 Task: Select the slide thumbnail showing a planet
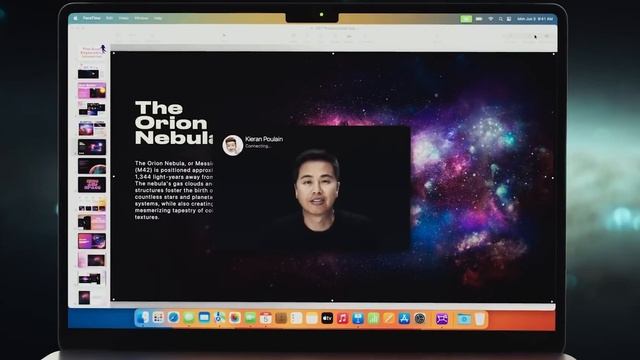point(92,166)
